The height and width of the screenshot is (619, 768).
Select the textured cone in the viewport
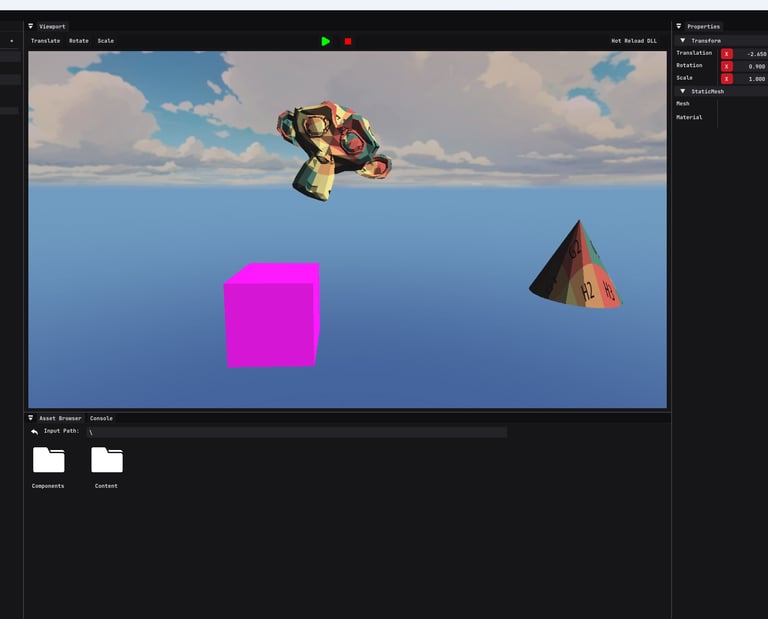pyautogui.click(x=578, y=274)
